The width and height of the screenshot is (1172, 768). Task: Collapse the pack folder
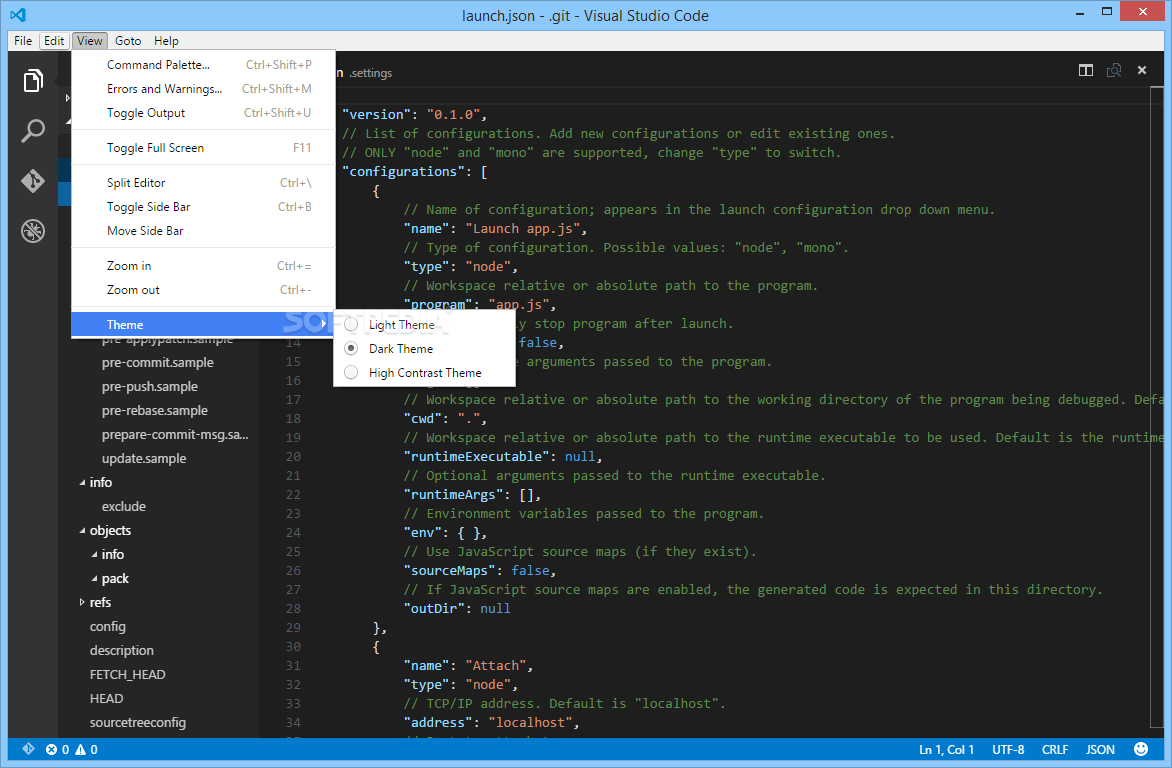tap(94, 579)
